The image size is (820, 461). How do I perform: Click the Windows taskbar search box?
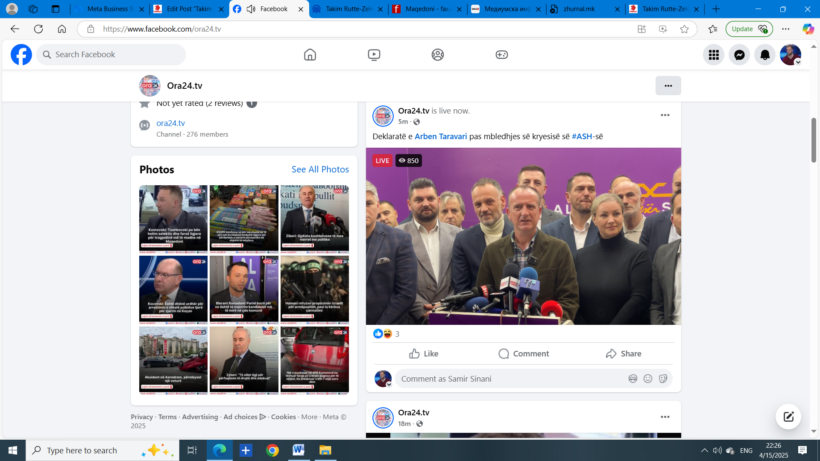point(102,450)
